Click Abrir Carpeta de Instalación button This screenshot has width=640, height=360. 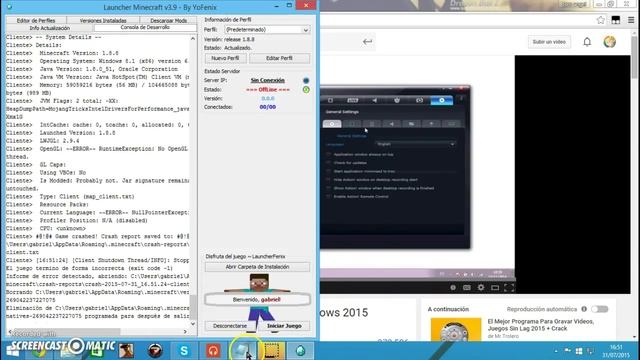(257, 267)
